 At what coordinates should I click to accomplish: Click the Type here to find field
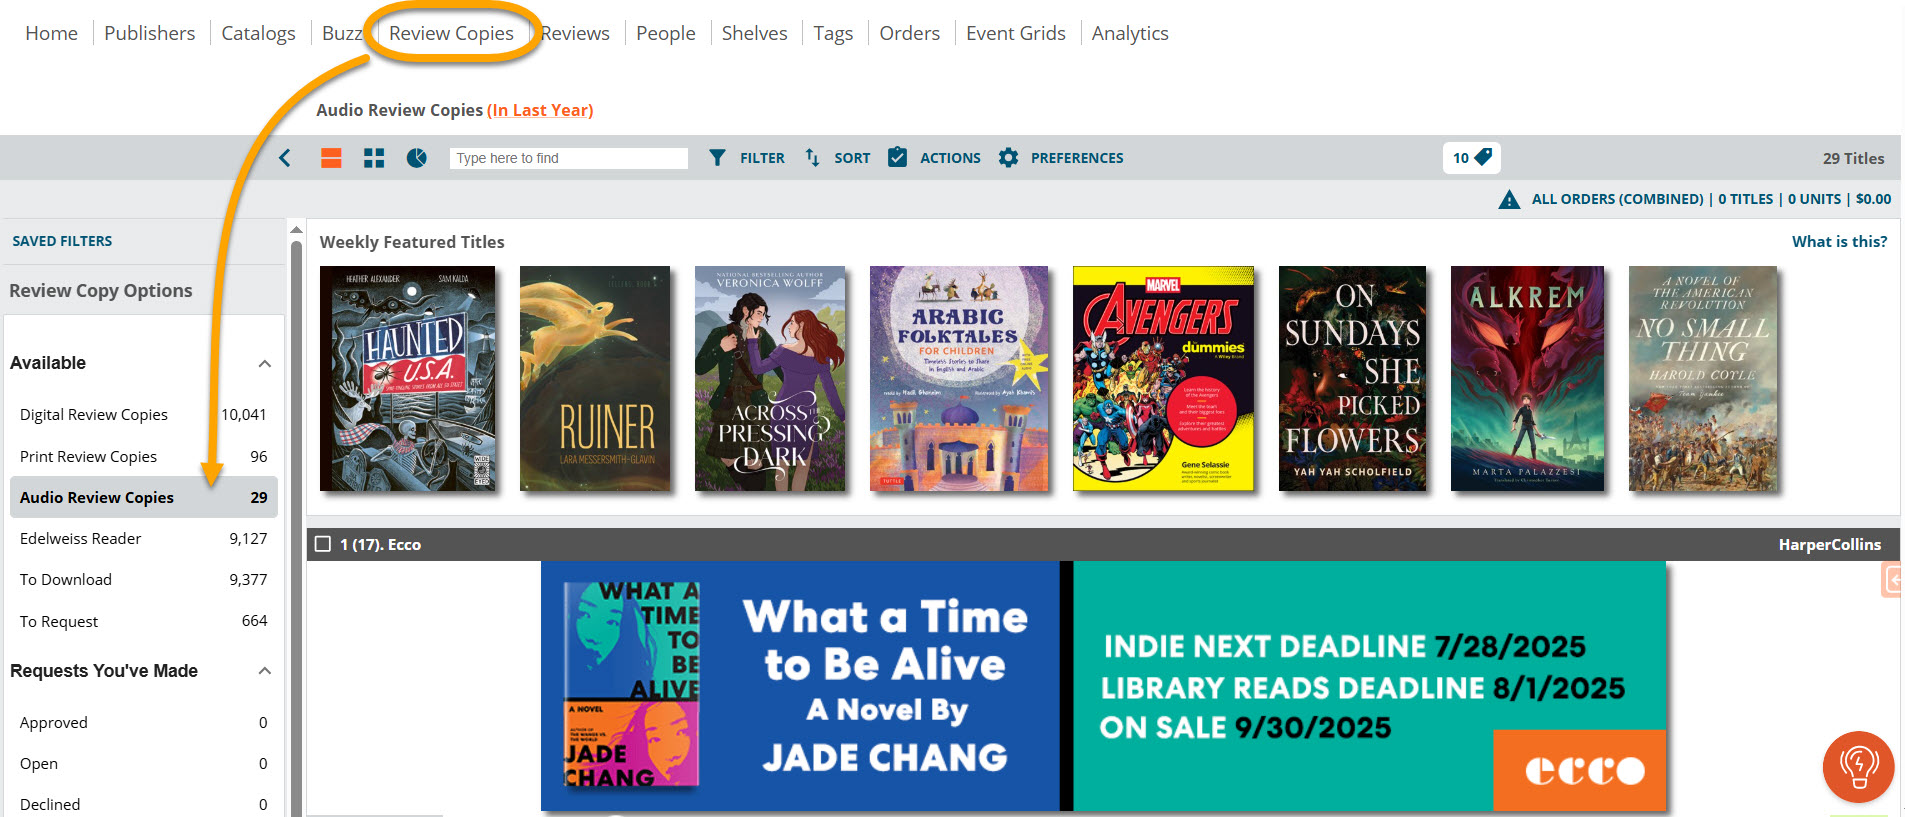point(568,158)
